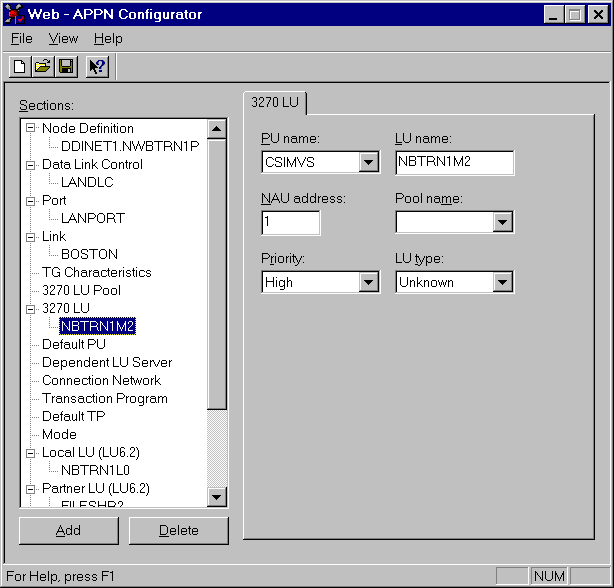
Task: Click the context Help arrow icon
Action: (96, 67)
